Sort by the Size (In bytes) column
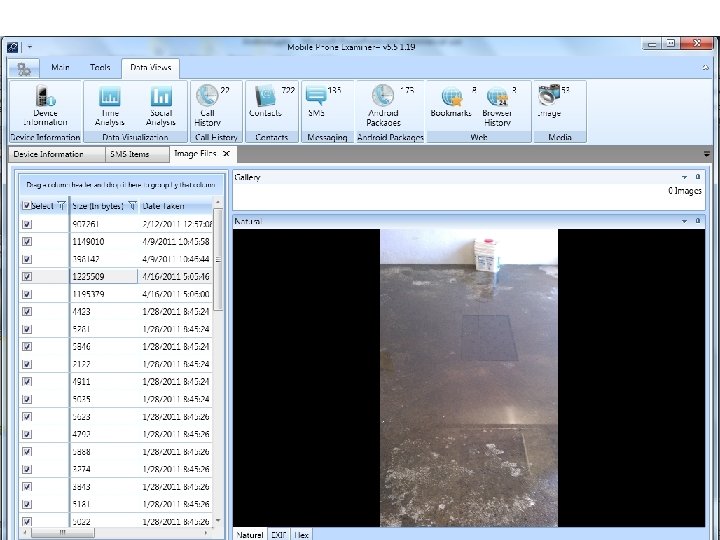Viewport: 720px width, 540px height. [x=98, y=206]
